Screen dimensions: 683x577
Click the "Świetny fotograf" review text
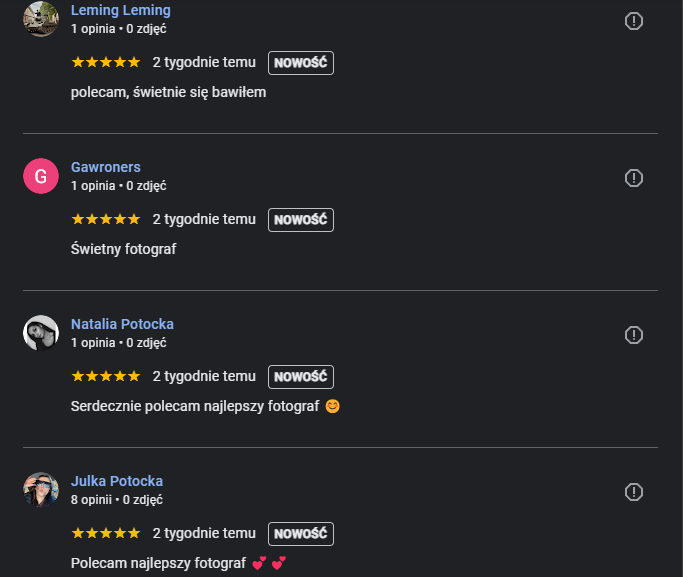(x=124, y=249)
